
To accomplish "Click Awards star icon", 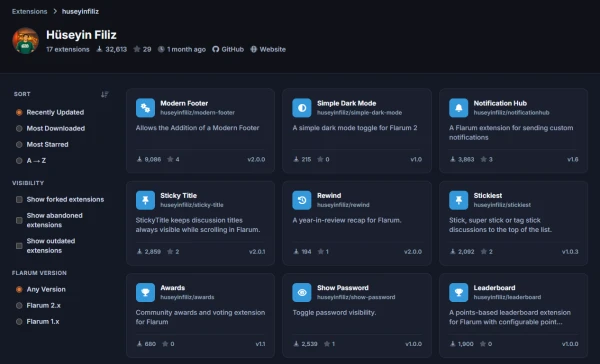I will (165, 344).
